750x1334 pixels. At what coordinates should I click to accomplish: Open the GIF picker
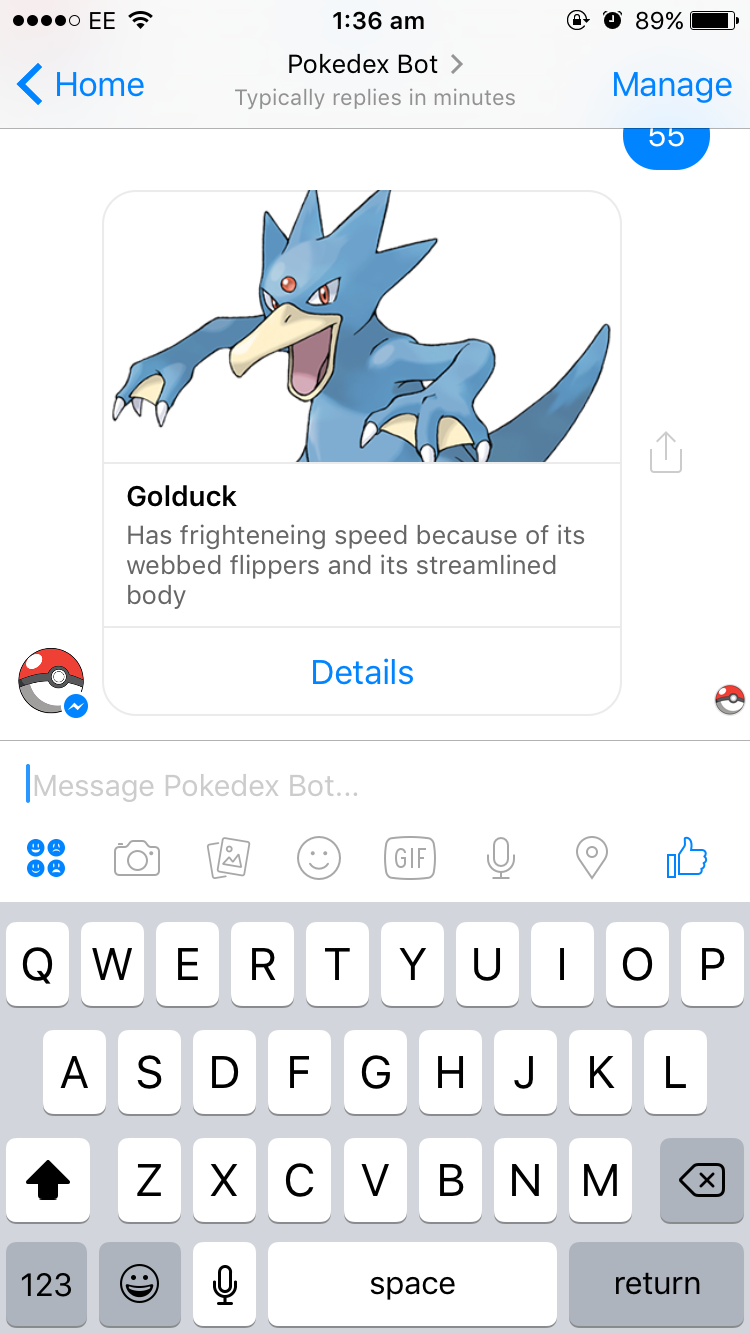[x=410, y=858]
